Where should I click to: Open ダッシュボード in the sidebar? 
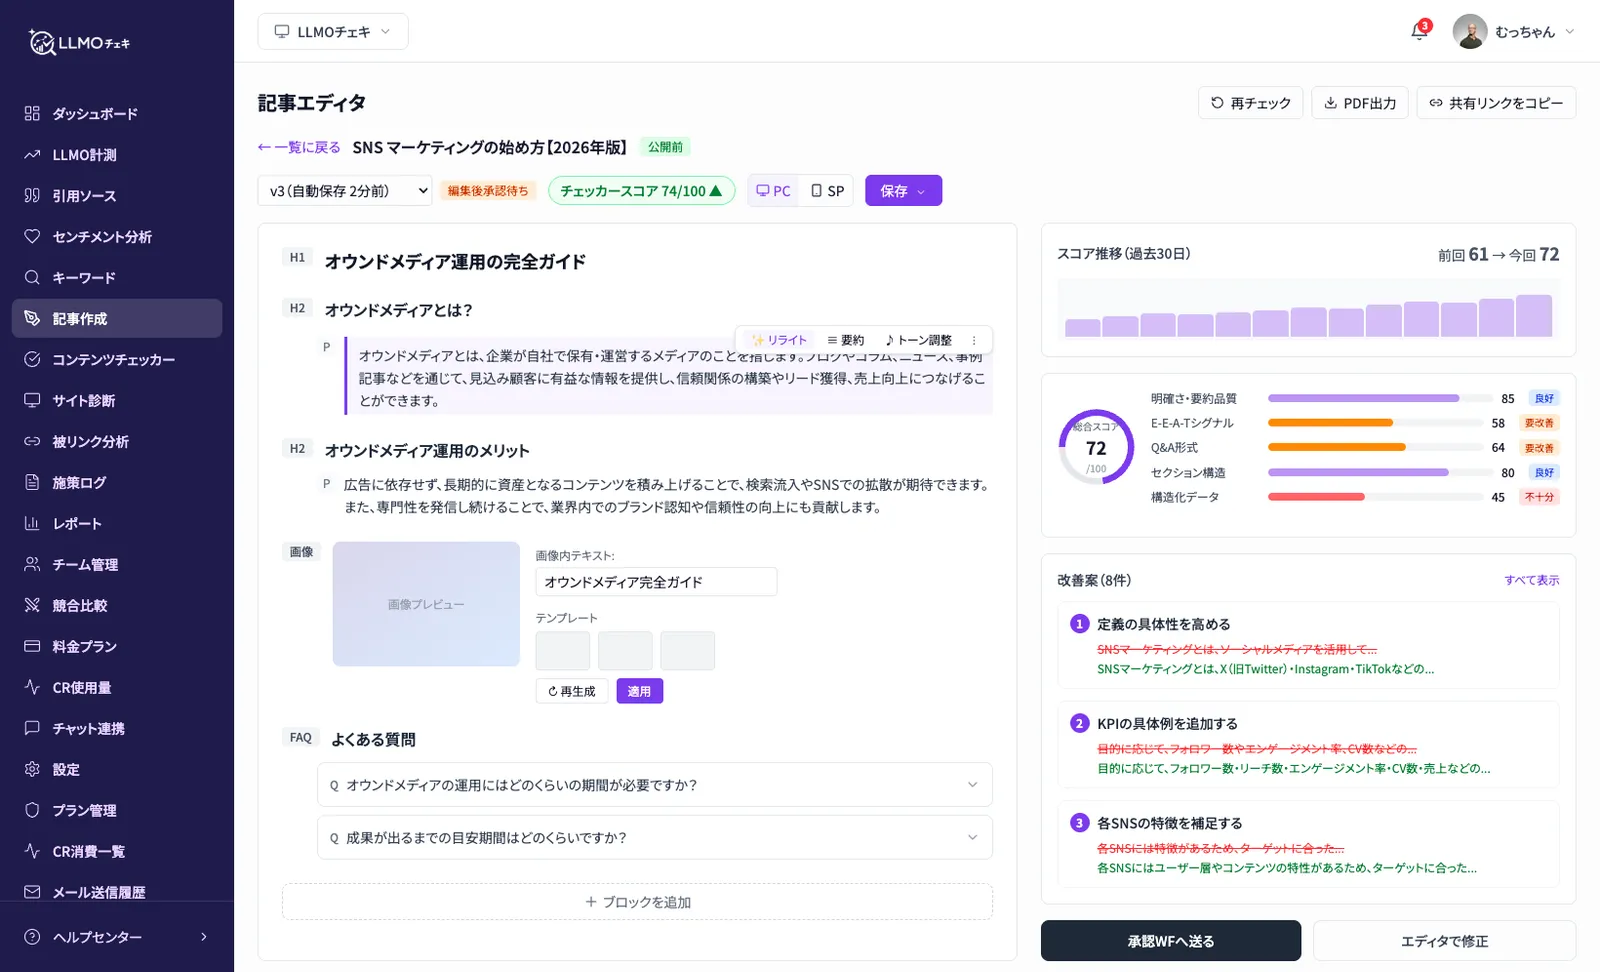click(117, 114)
